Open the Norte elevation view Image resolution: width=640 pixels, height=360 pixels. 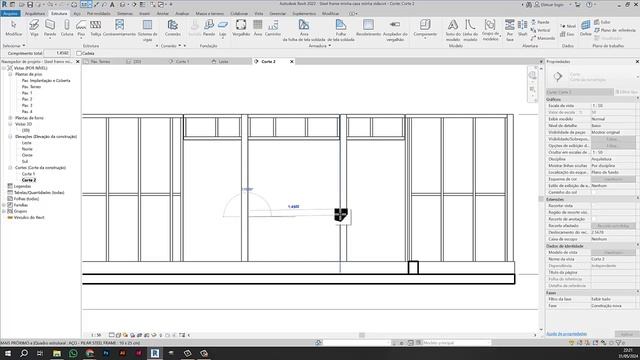(x=27, y=149)
